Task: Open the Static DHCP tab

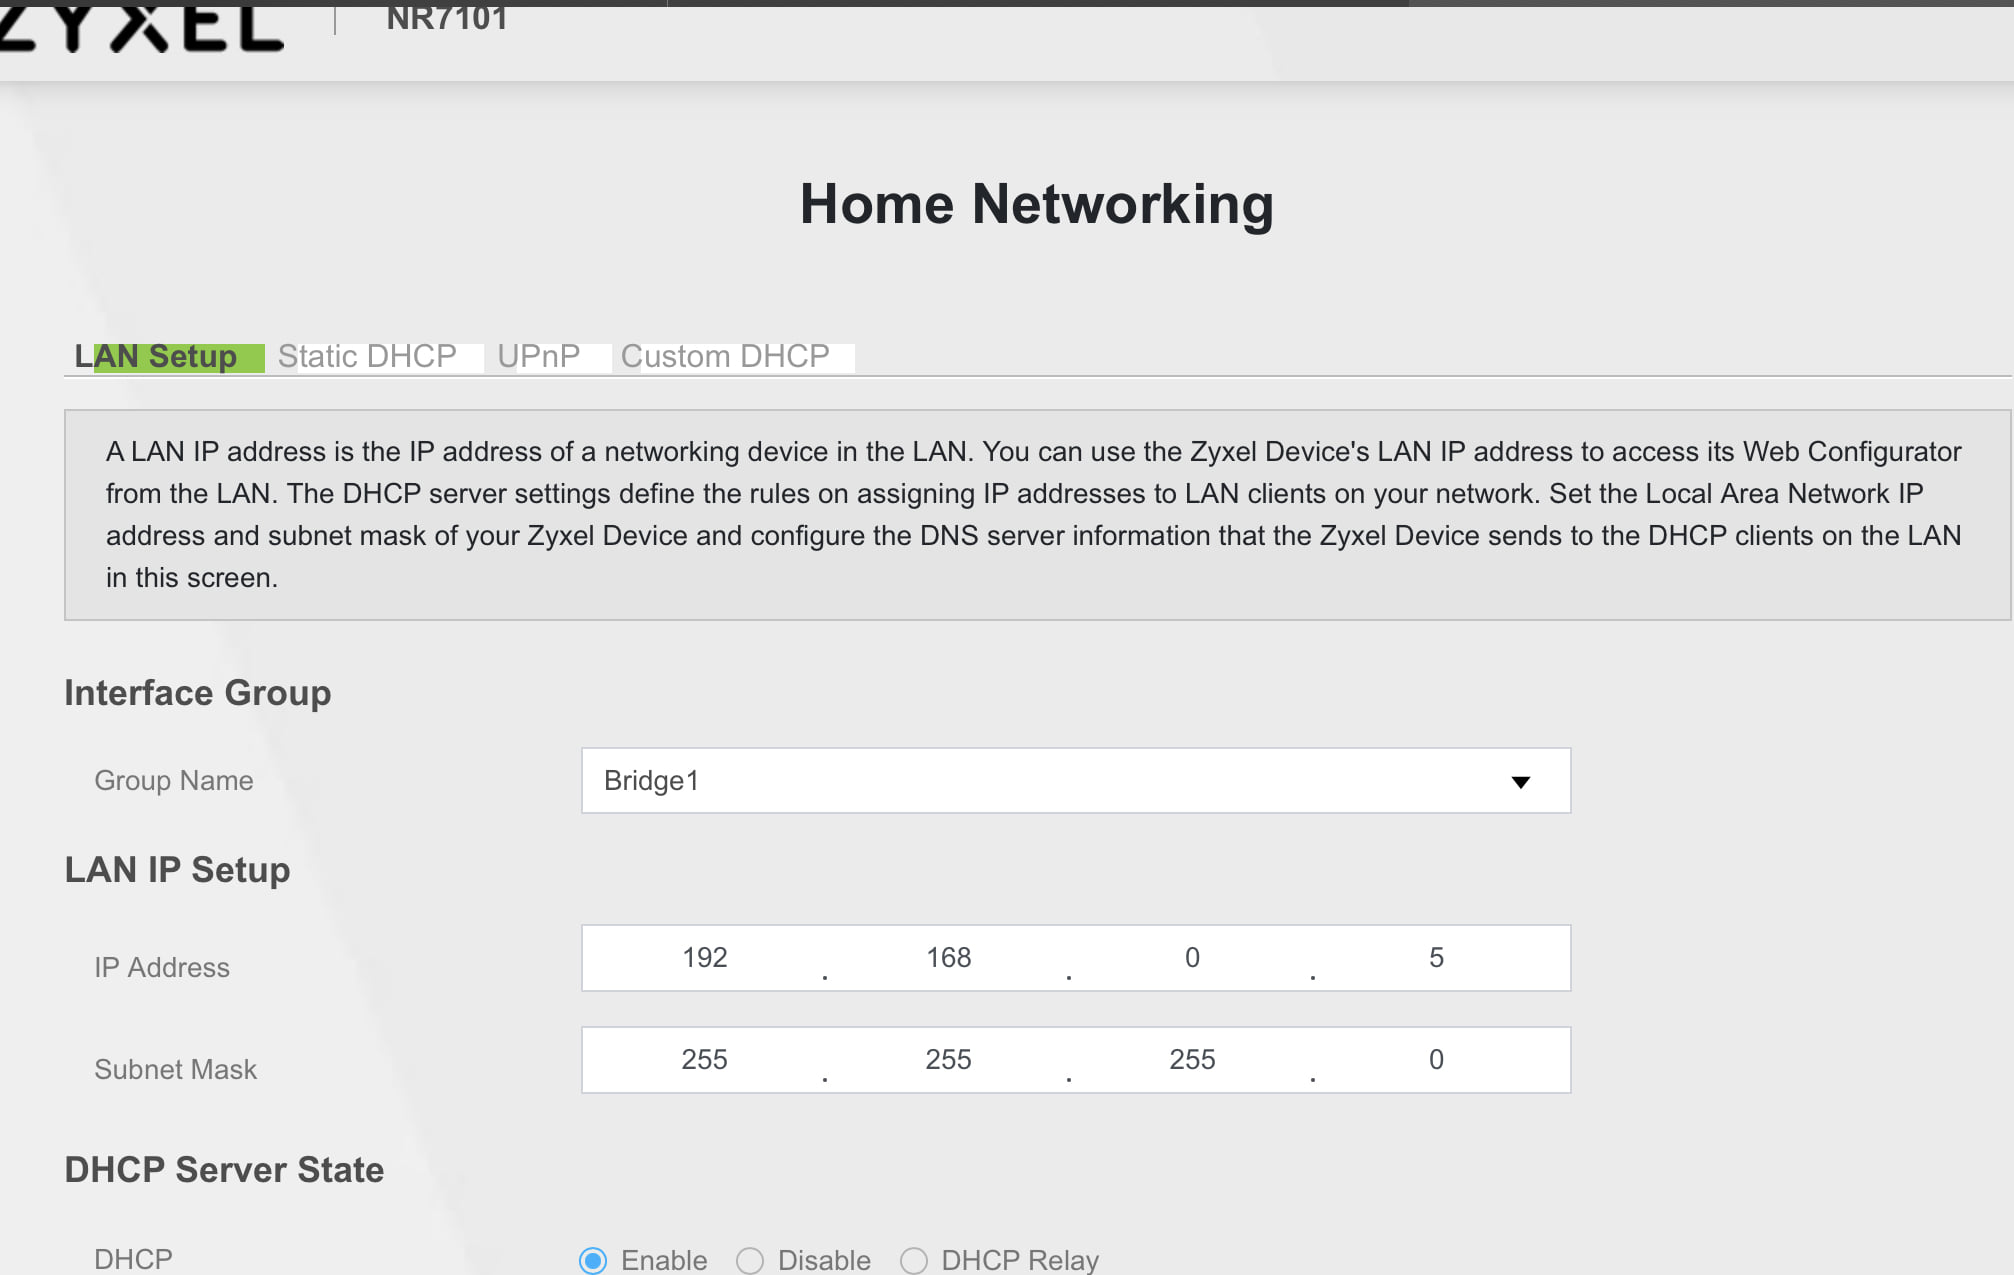Action: [x=367, y=357]
